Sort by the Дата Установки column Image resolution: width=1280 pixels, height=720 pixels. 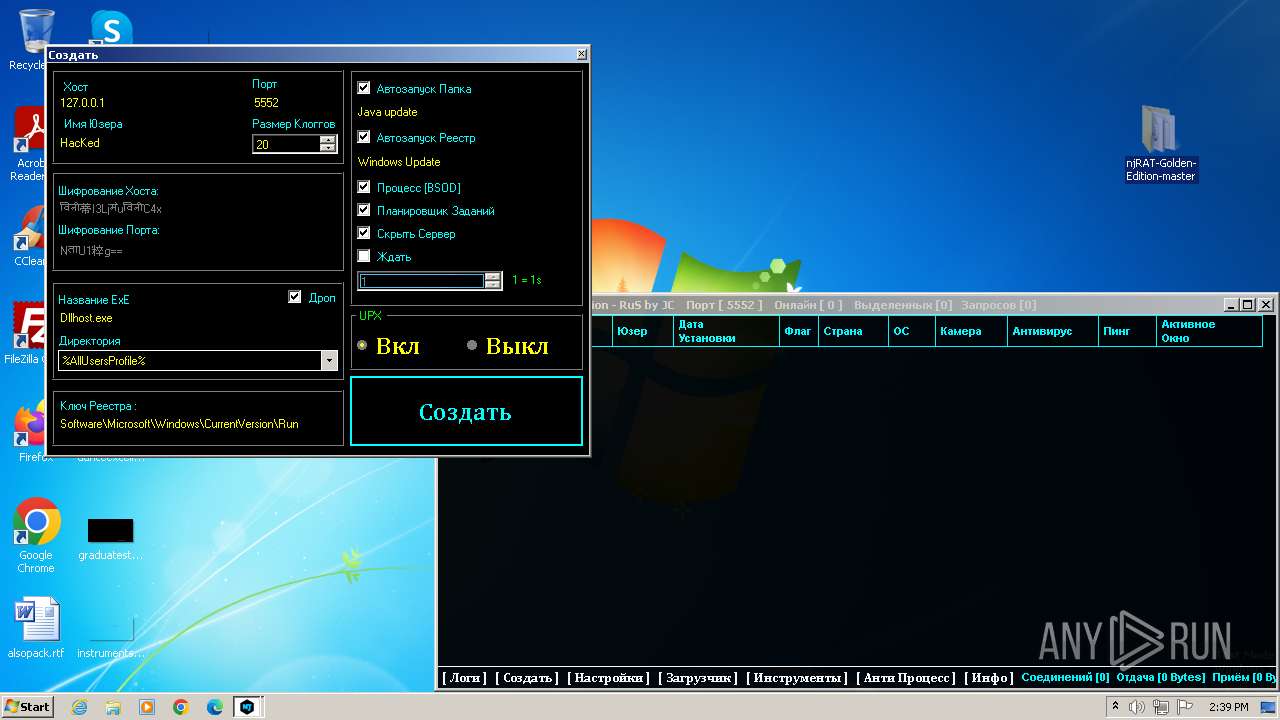(725, 331)
